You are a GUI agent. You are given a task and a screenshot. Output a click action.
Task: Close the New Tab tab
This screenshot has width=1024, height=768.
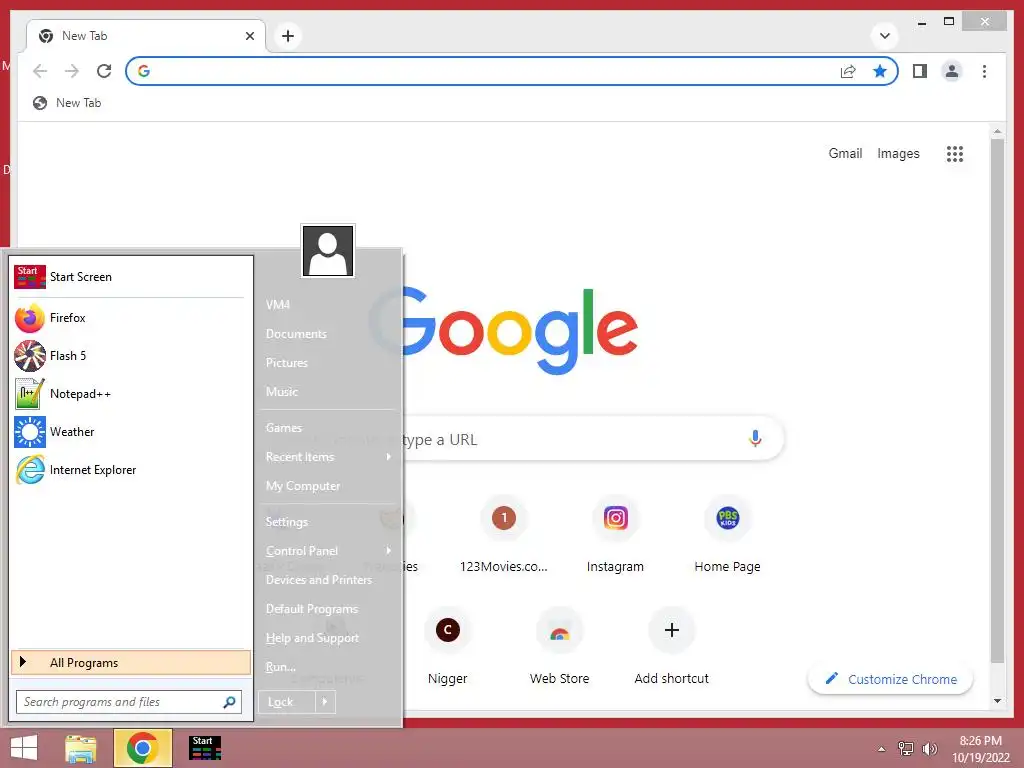pyautogui.click(x=249, y=37)
